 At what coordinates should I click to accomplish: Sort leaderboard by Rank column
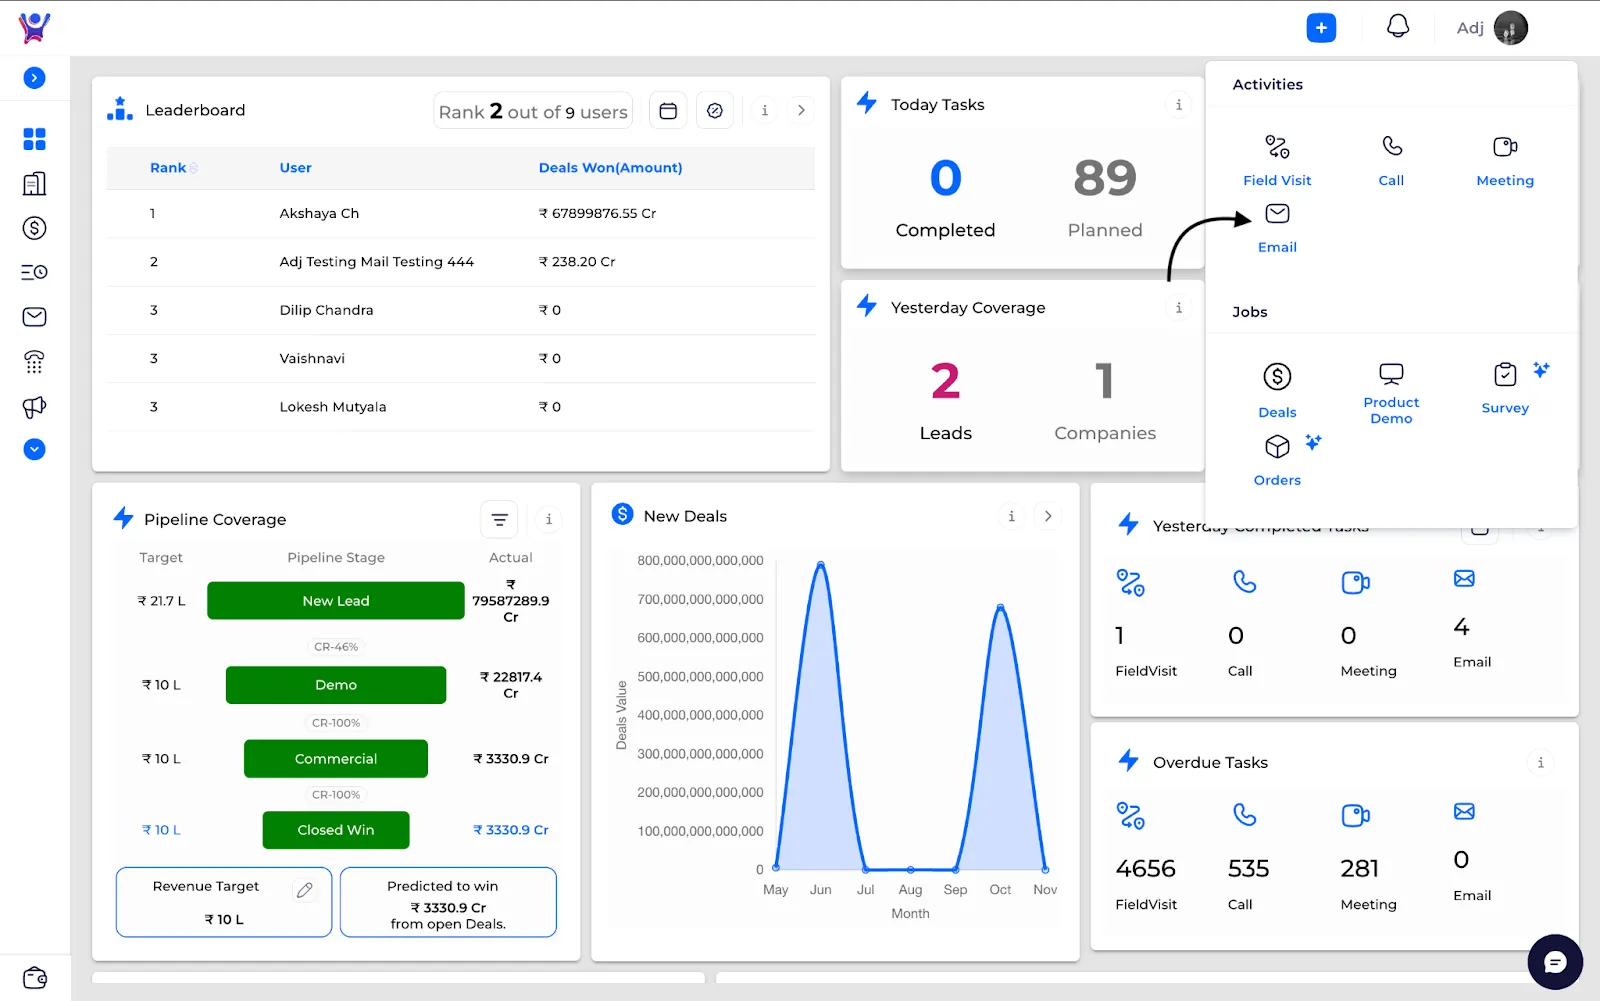173,168
